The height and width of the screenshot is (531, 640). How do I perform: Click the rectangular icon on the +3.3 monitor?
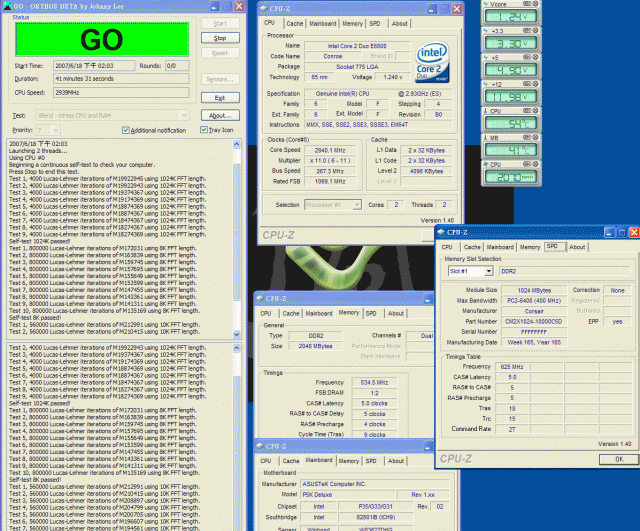click(x=527, y=31)
